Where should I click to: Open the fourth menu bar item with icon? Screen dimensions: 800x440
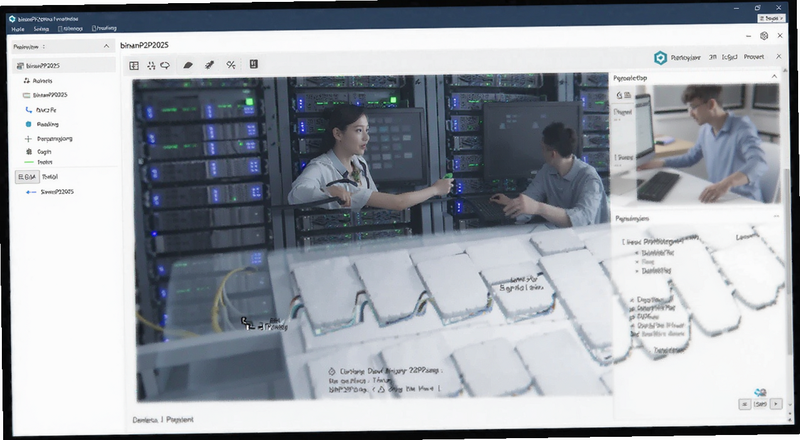point(104,29)
